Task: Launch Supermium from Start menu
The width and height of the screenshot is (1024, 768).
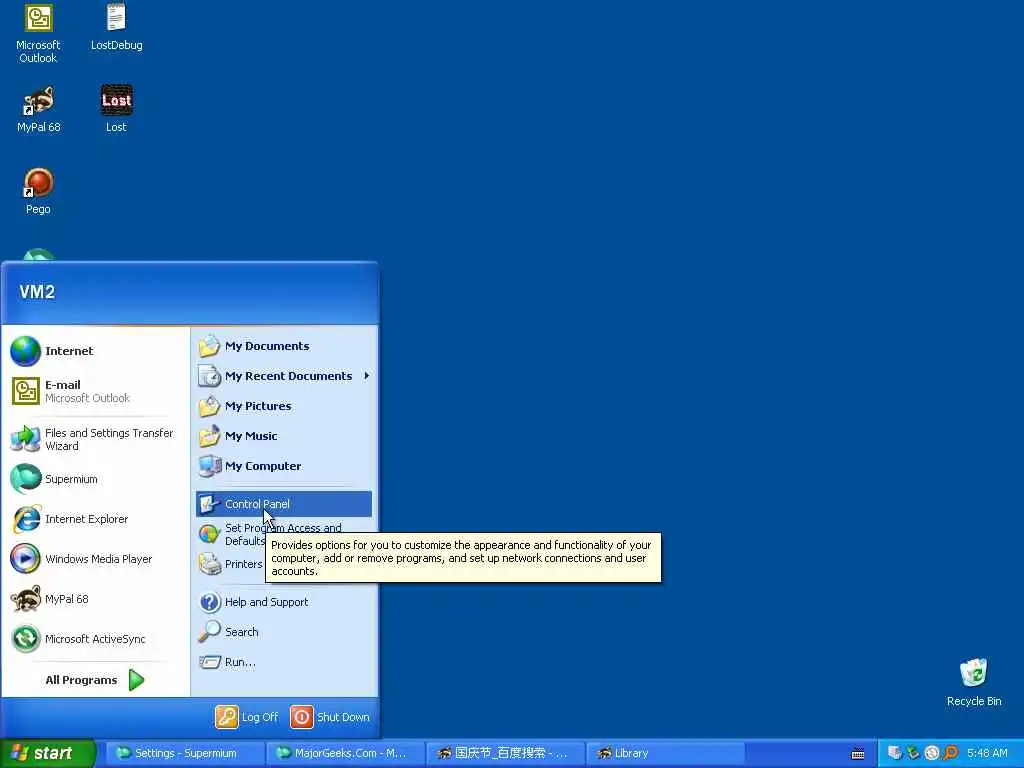Action: [x=94, y=479]
